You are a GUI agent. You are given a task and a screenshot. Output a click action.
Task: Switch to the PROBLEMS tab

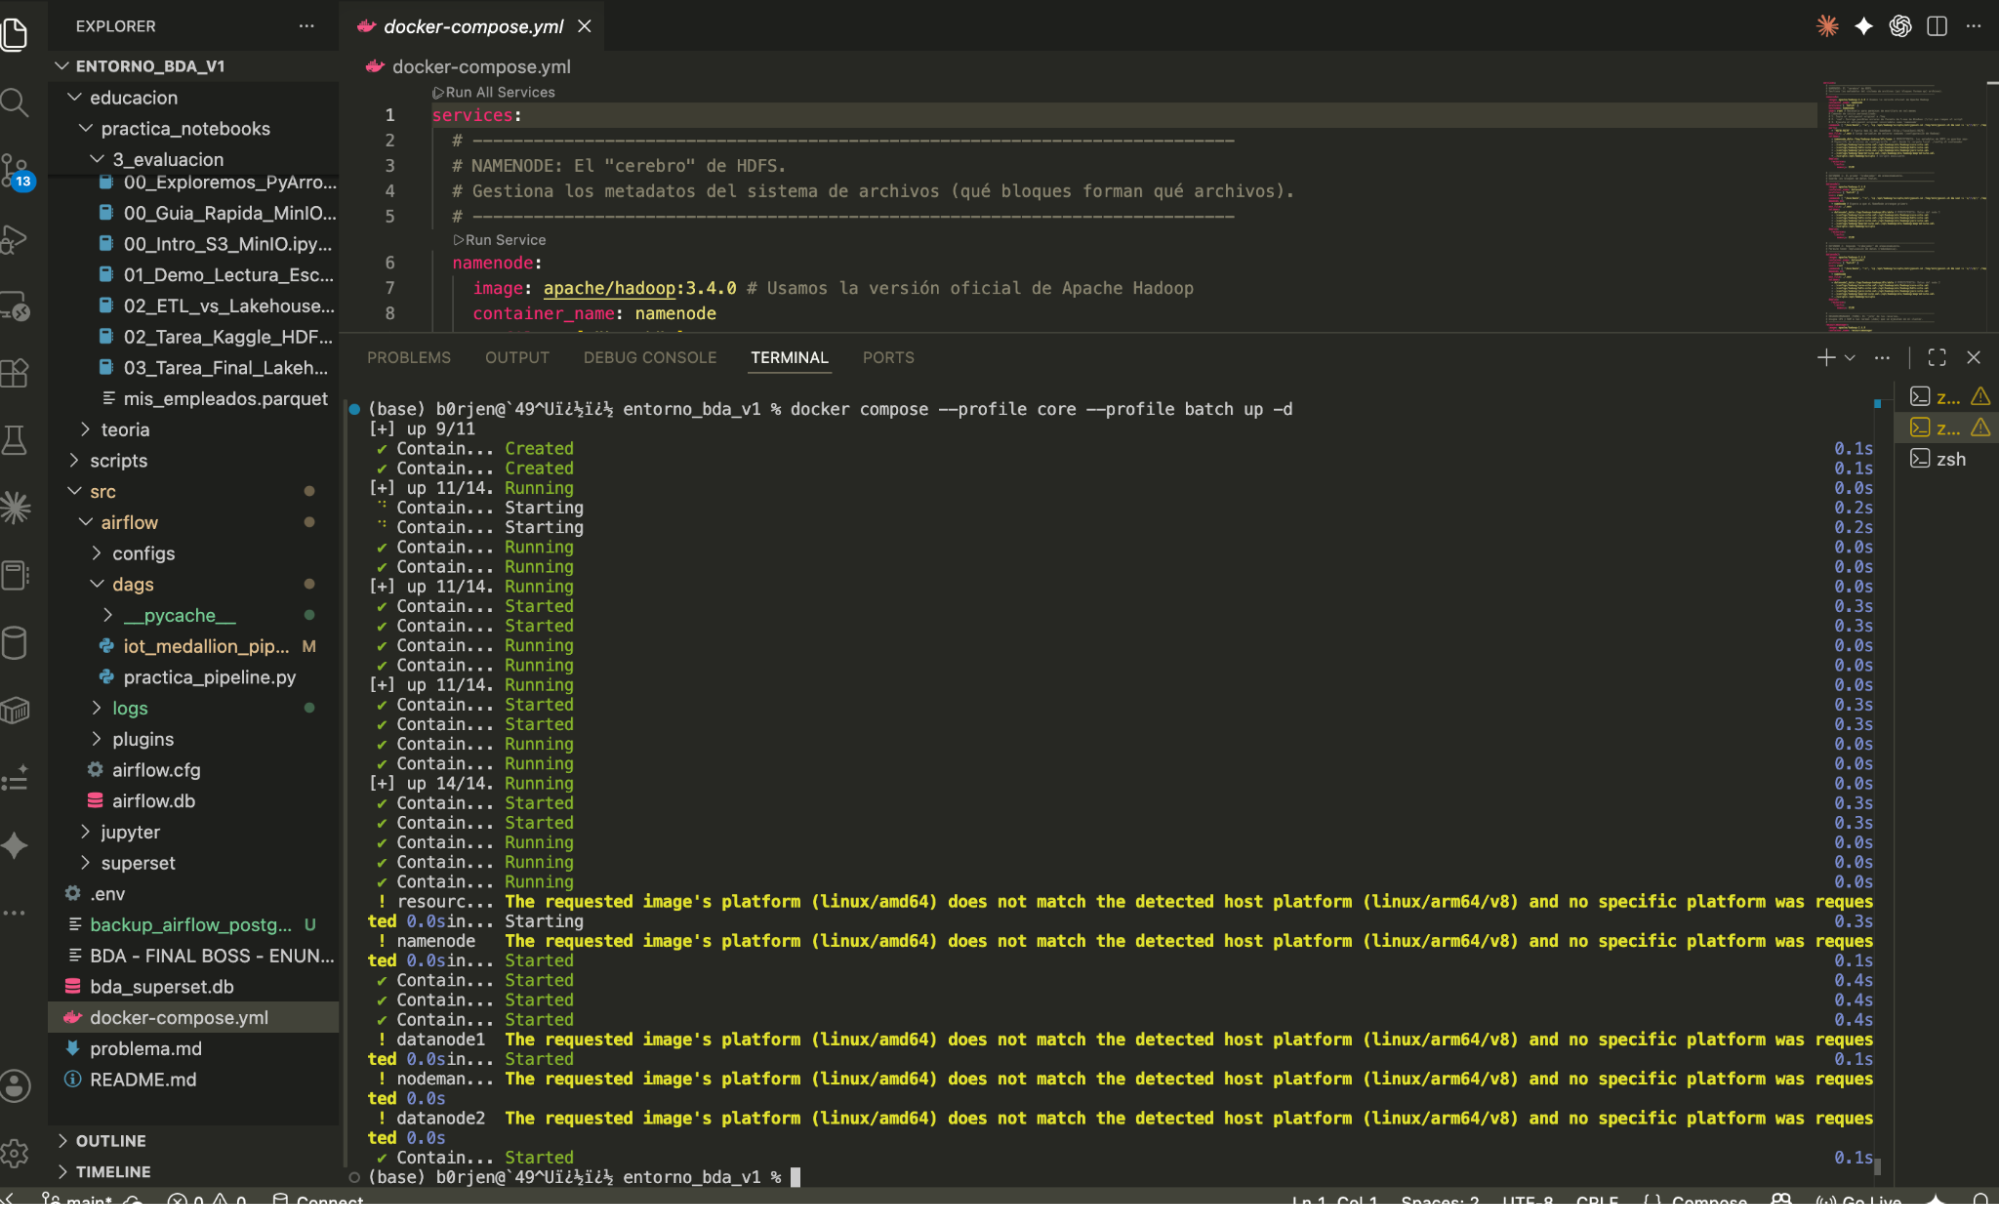(x=409, y=357)
